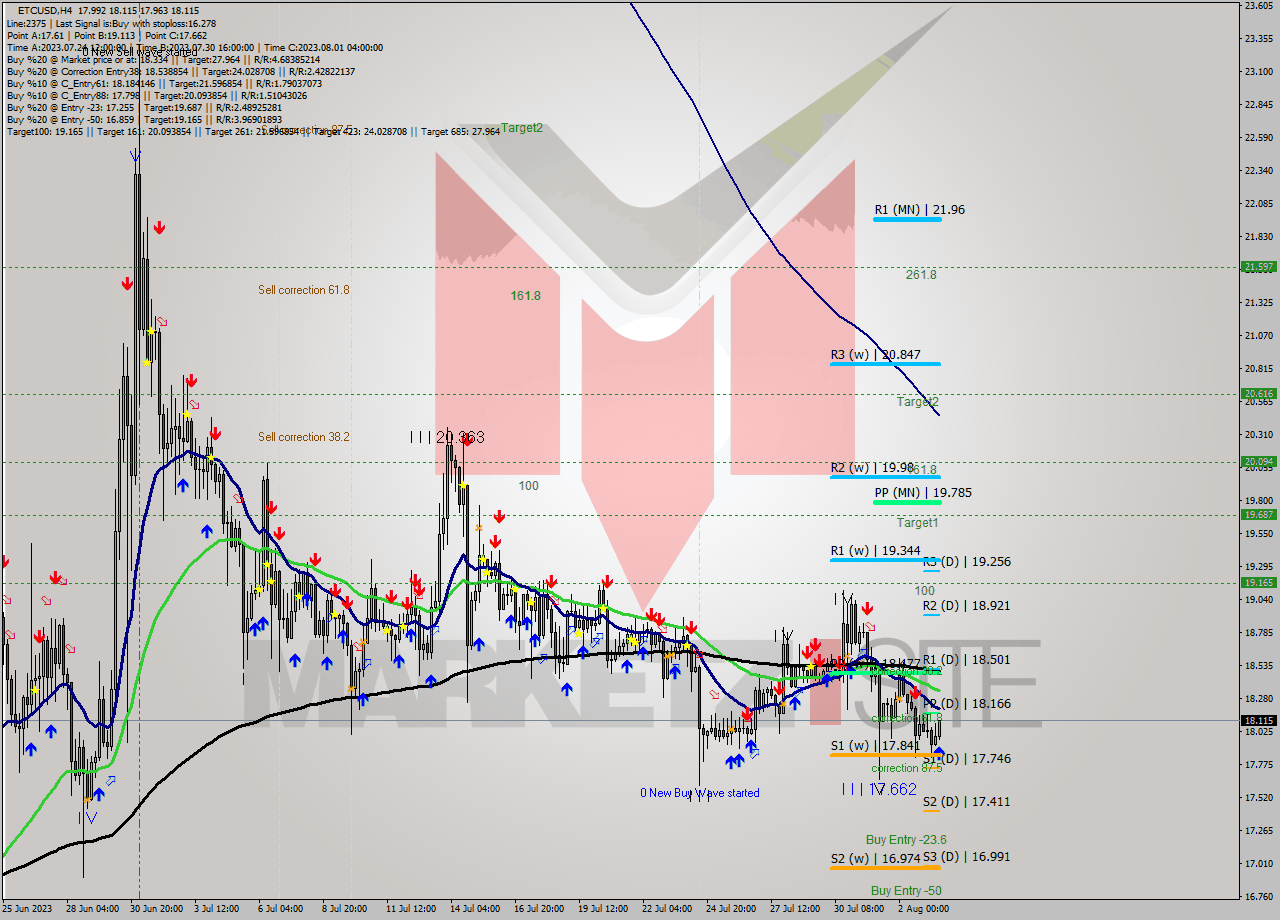The width and height of the screenshot is (1280, 920).
Task: Select the PP (D) | 18.166 label
Action: click(966, 704)
